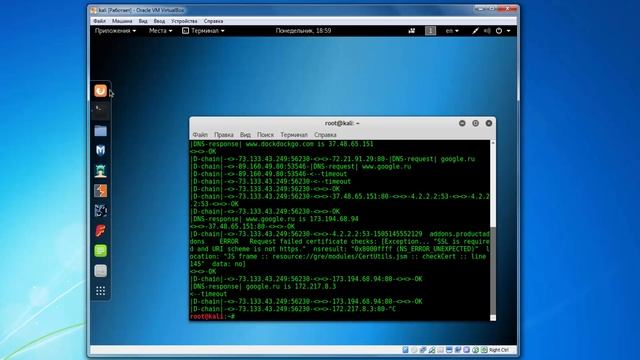Click the VirtualBox optical disc status icon
Viewport: 640px width, 360px height.
tap(414, 350)
